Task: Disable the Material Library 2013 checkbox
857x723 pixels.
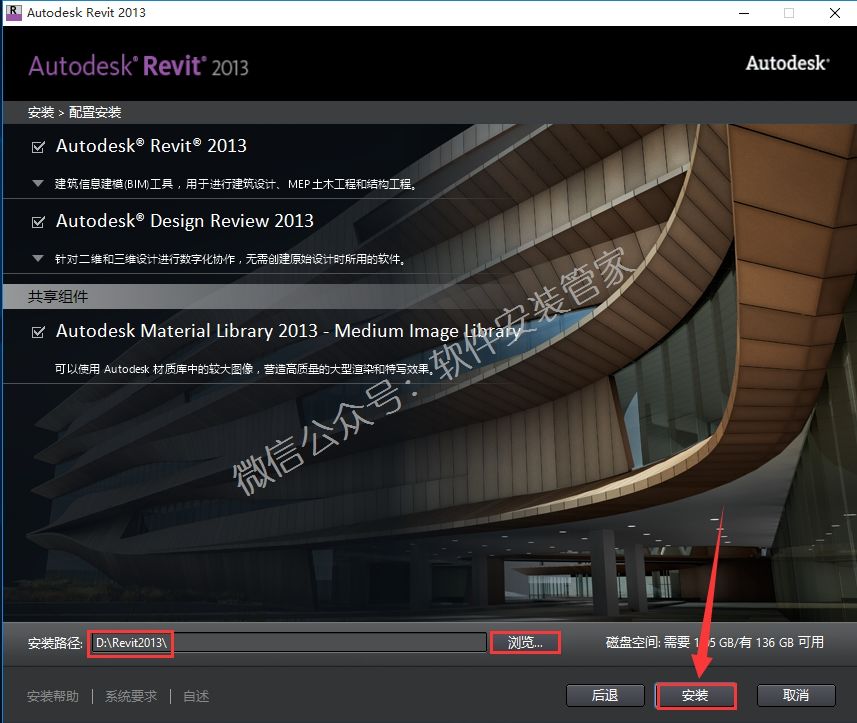Action: point(38,332)
